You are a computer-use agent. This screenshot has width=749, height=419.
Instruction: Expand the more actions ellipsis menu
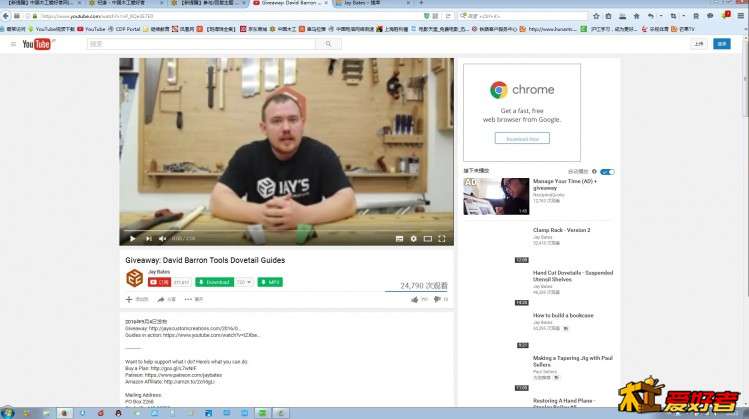coord(187,299)
